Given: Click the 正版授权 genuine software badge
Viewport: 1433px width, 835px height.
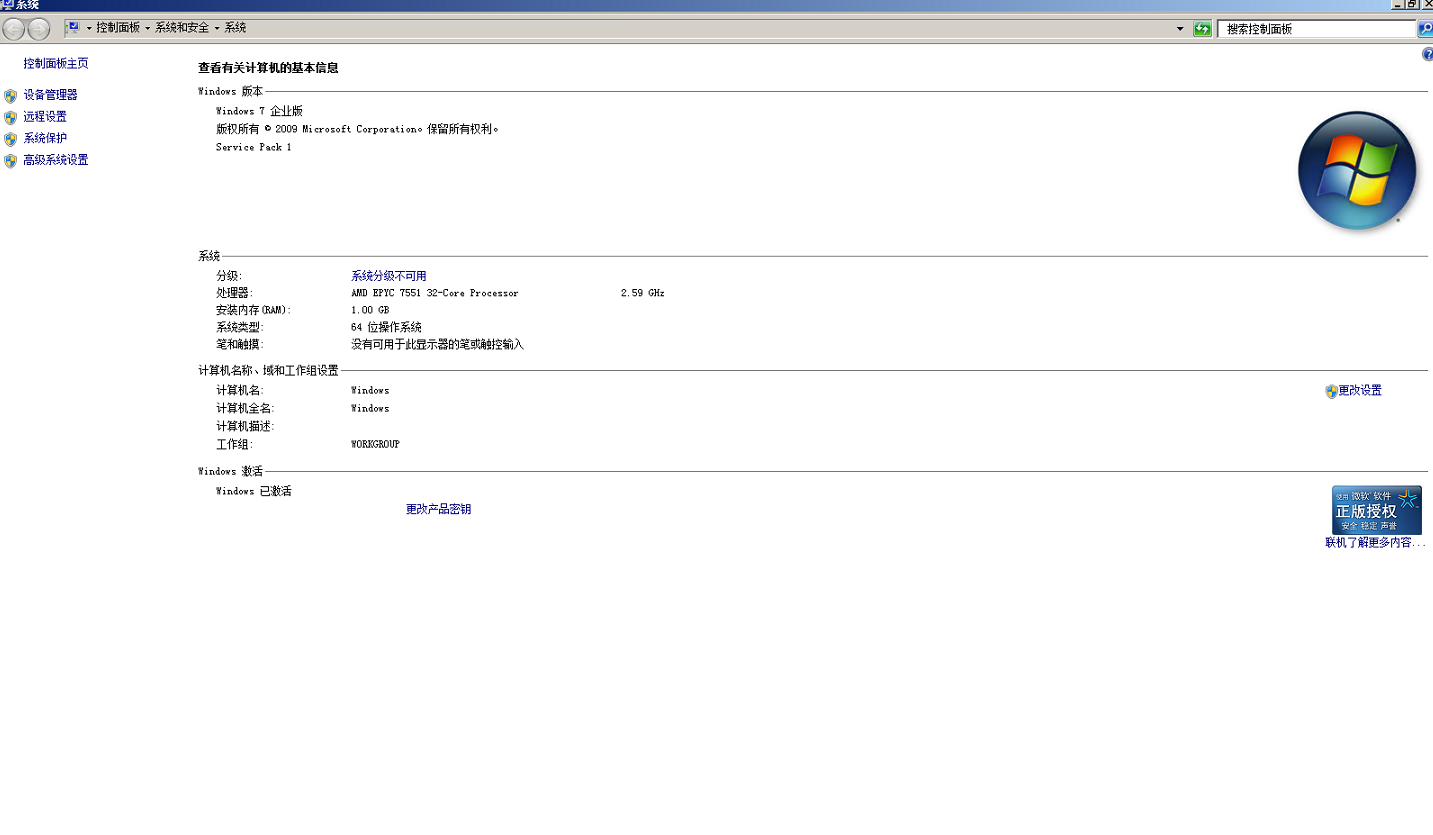Looking at the screenshot, I should tap(1376, 510).
